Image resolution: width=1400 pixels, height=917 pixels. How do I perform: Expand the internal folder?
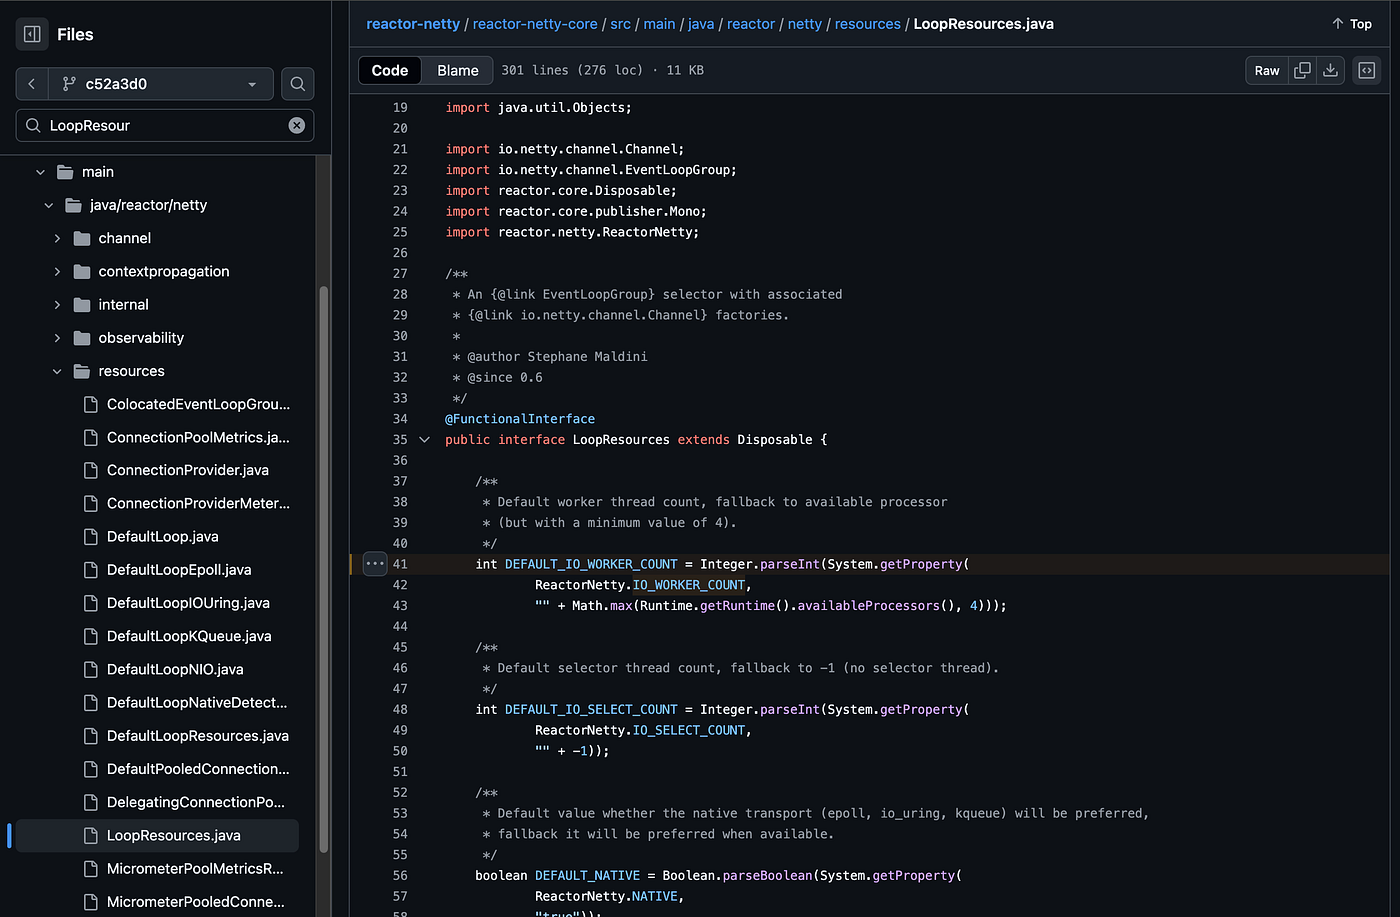[57, 304]
